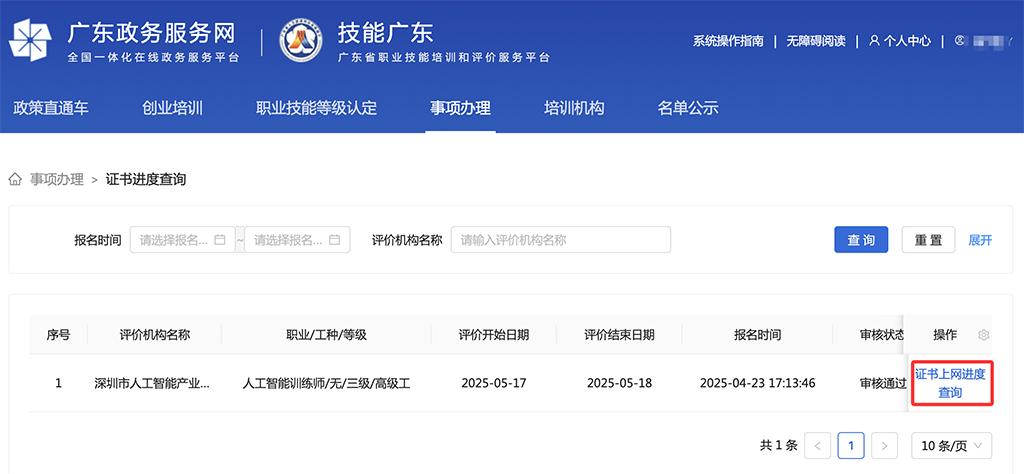
Task: Open the 政策直通车 navigation tab
Action: [x=50, y=108]
